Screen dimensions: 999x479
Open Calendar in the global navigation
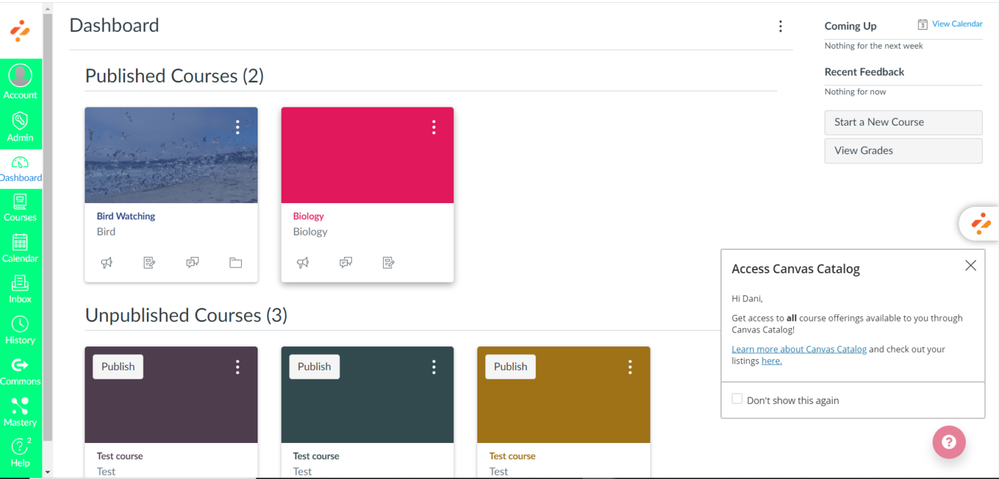pyautogui.click(x=20, y=247)
